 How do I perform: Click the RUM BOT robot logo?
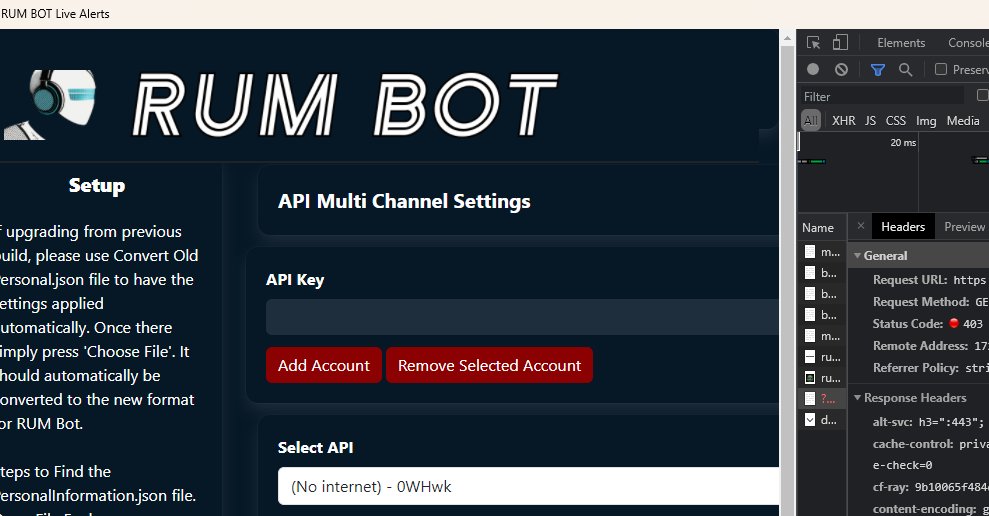(x=50, y=105)
